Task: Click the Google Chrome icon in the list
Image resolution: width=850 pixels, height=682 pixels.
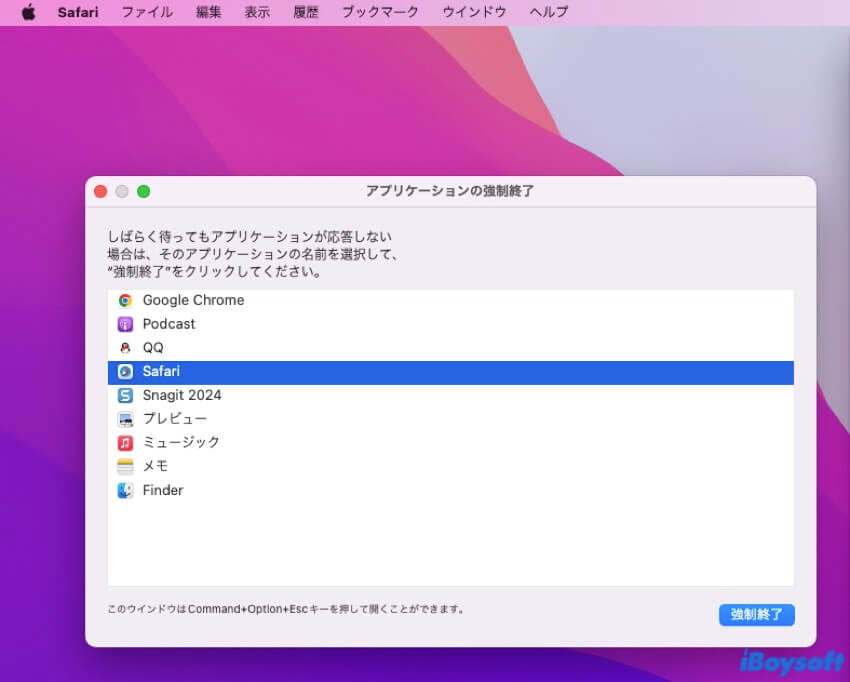Action: [124, 300]
